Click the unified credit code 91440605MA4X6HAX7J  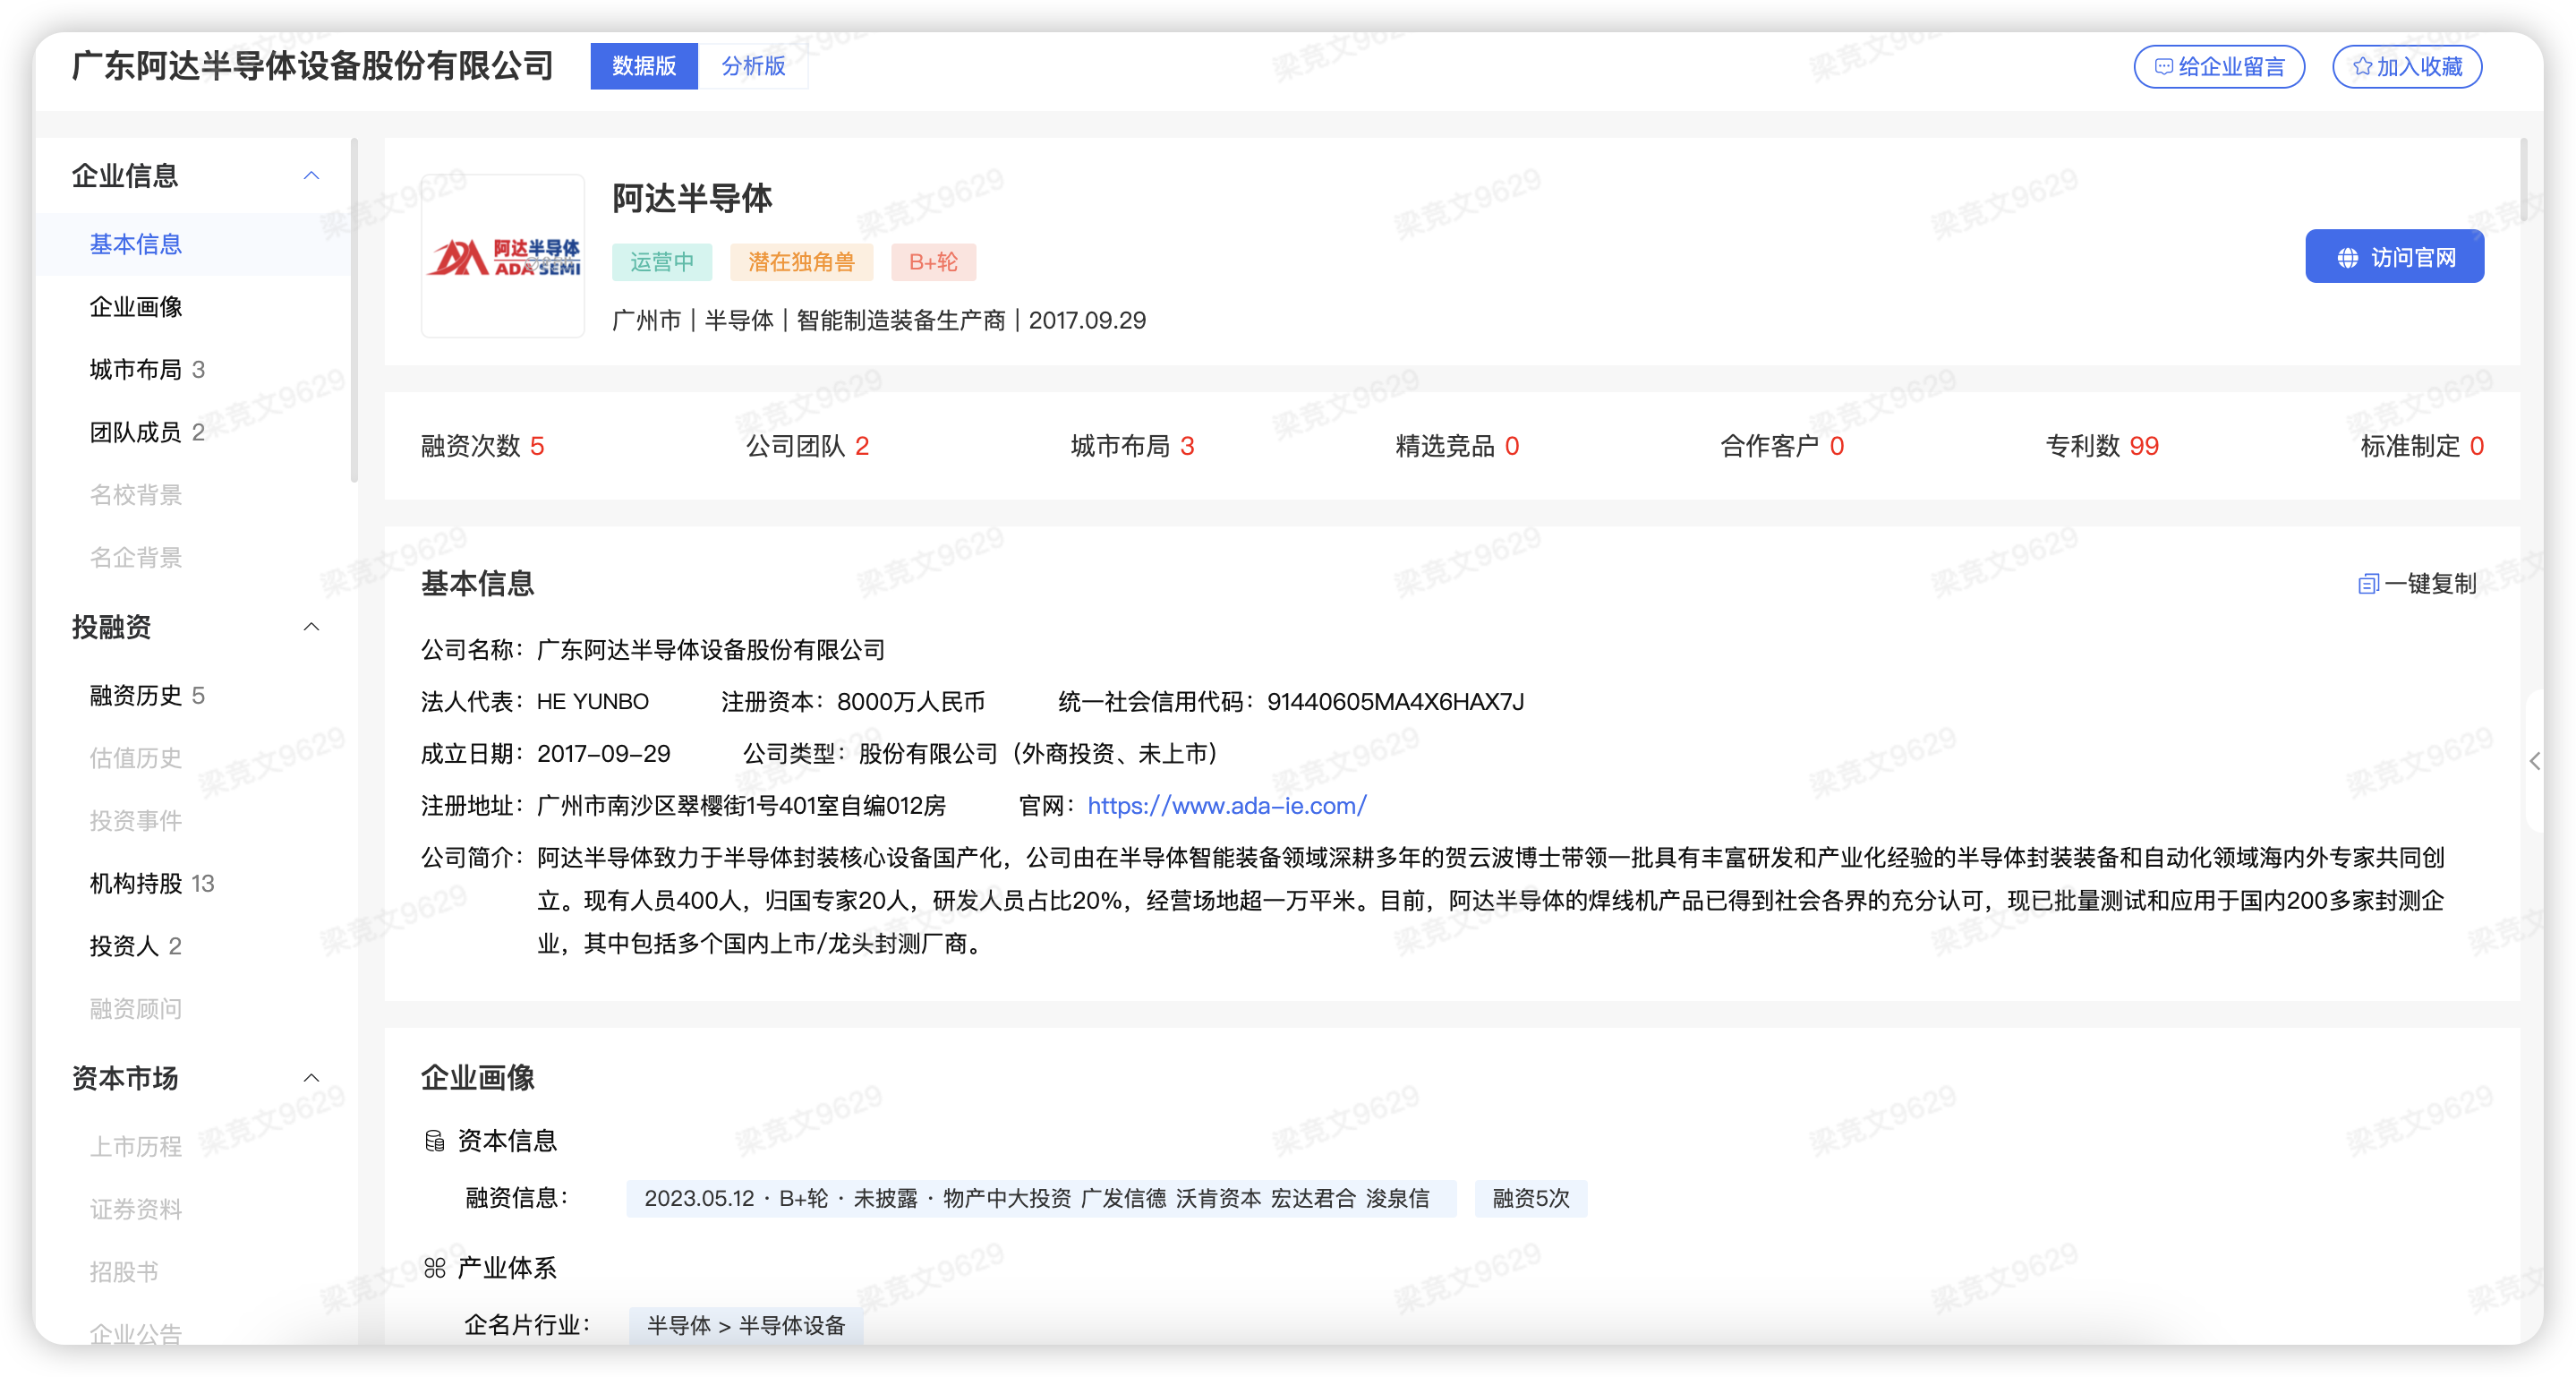click(x=1395, y=702)
